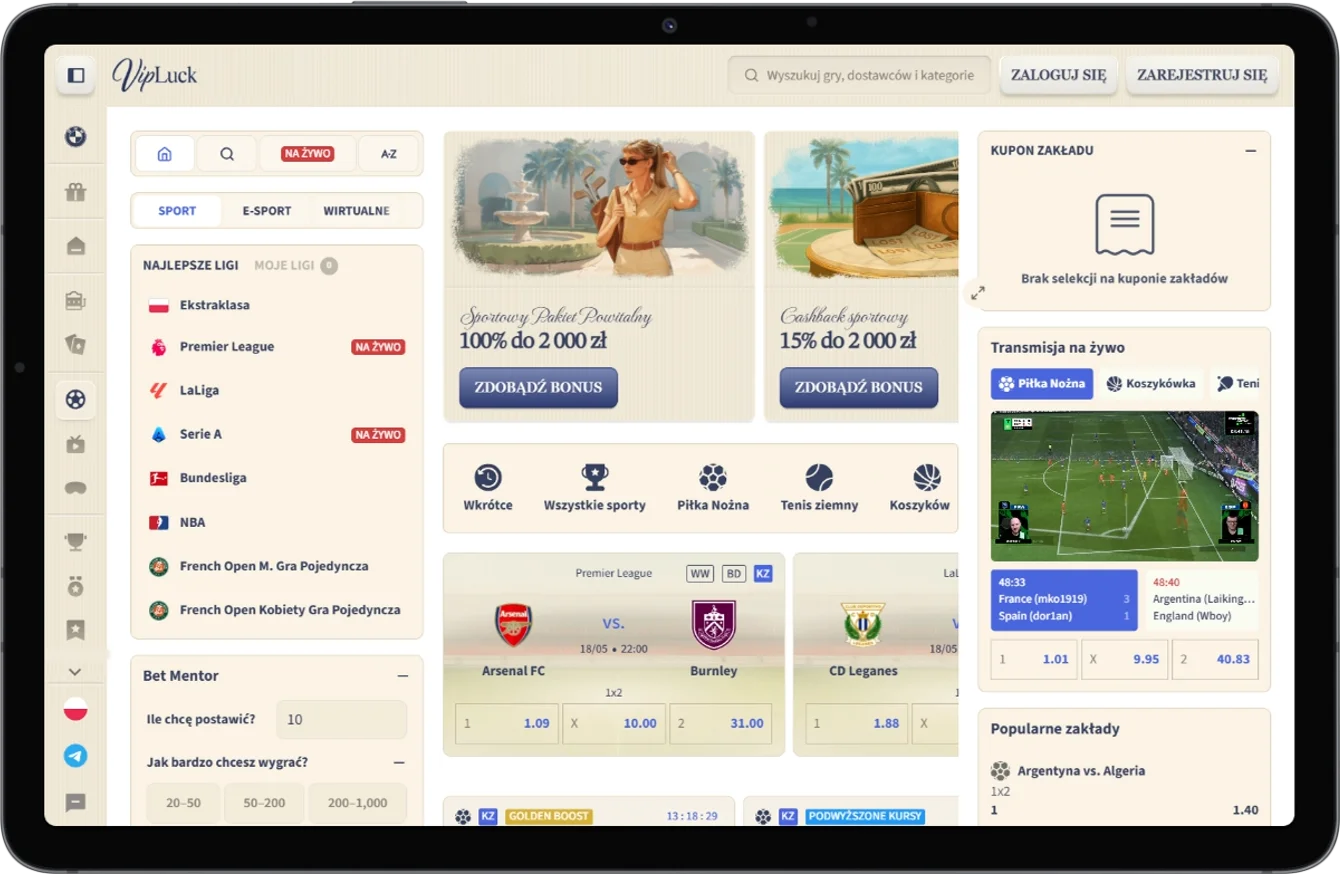Open the house icon in the left sidebar
The width and height of the screenshot is (1340, 874).
76,246
